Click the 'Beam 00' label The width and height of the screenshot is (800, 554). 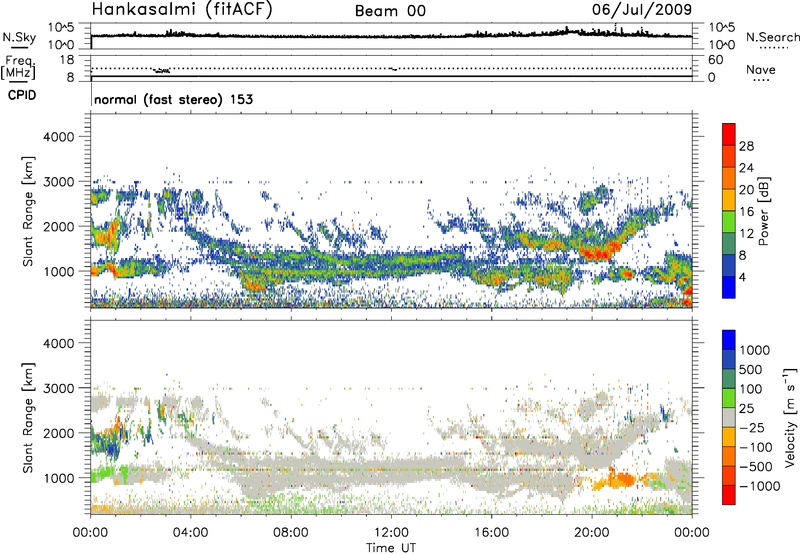[390, 11]
